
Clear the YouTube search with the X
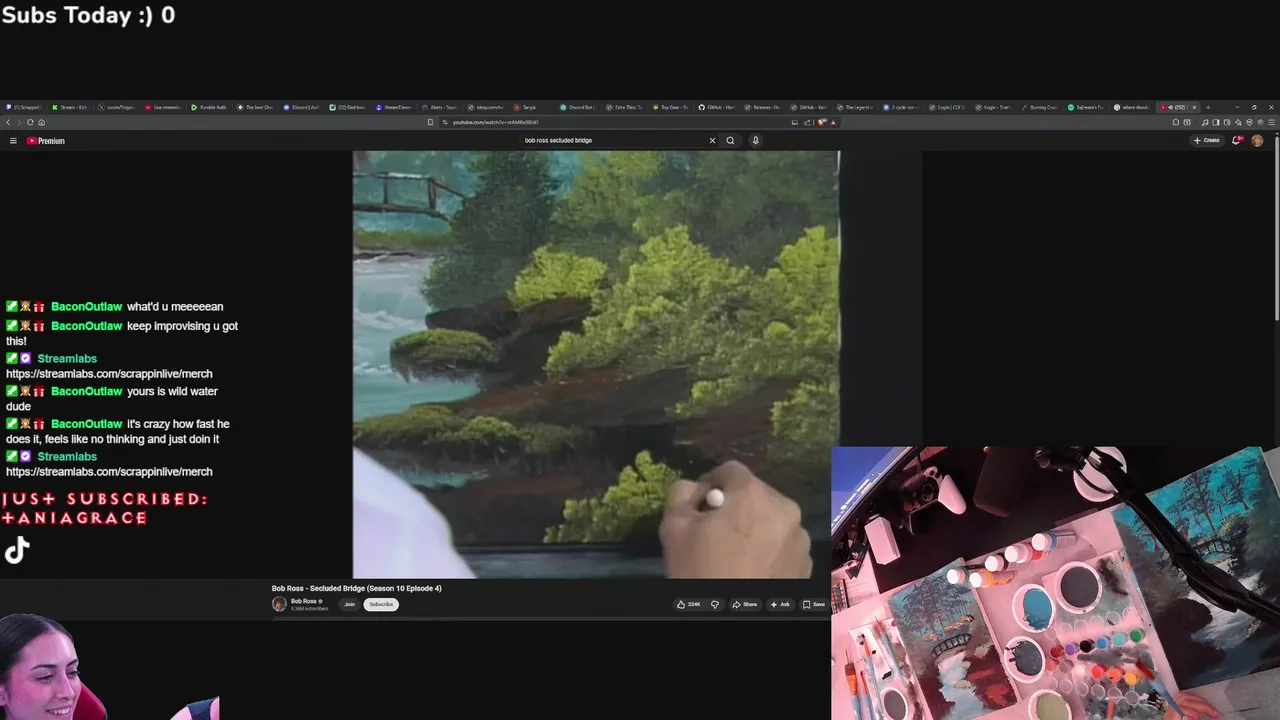pos(712,140)
